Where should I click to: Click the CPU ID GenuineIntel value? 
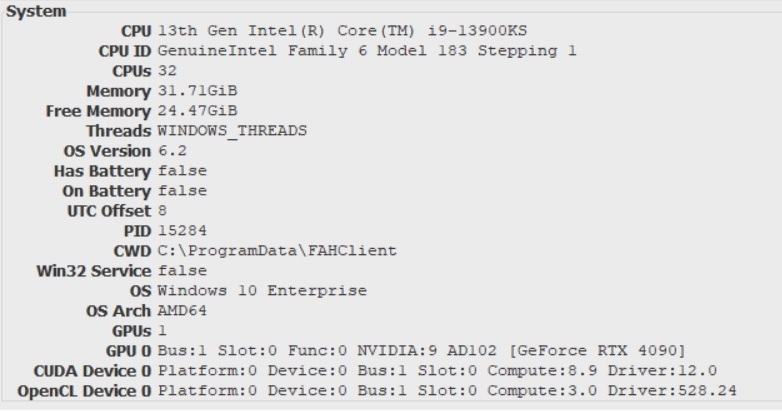(x=367, y=51)
